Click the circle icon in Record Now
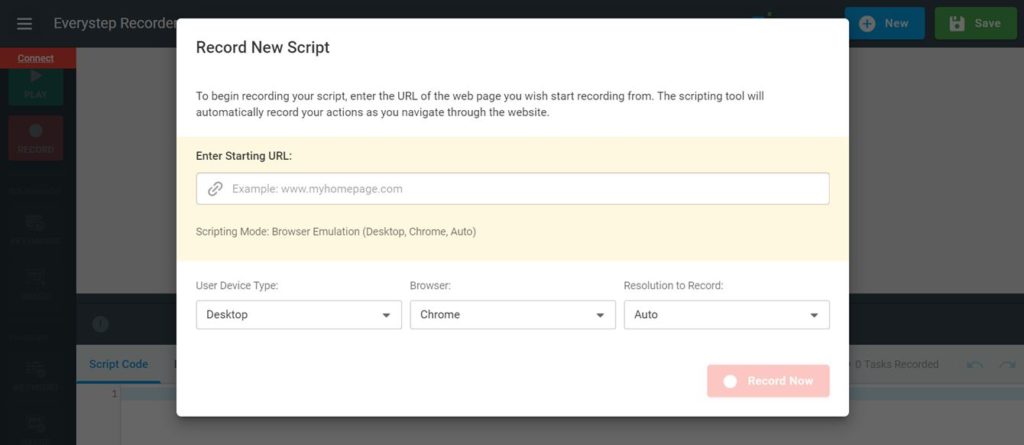The width and height of the screenshot is (1024, 445). coord(730,381)
